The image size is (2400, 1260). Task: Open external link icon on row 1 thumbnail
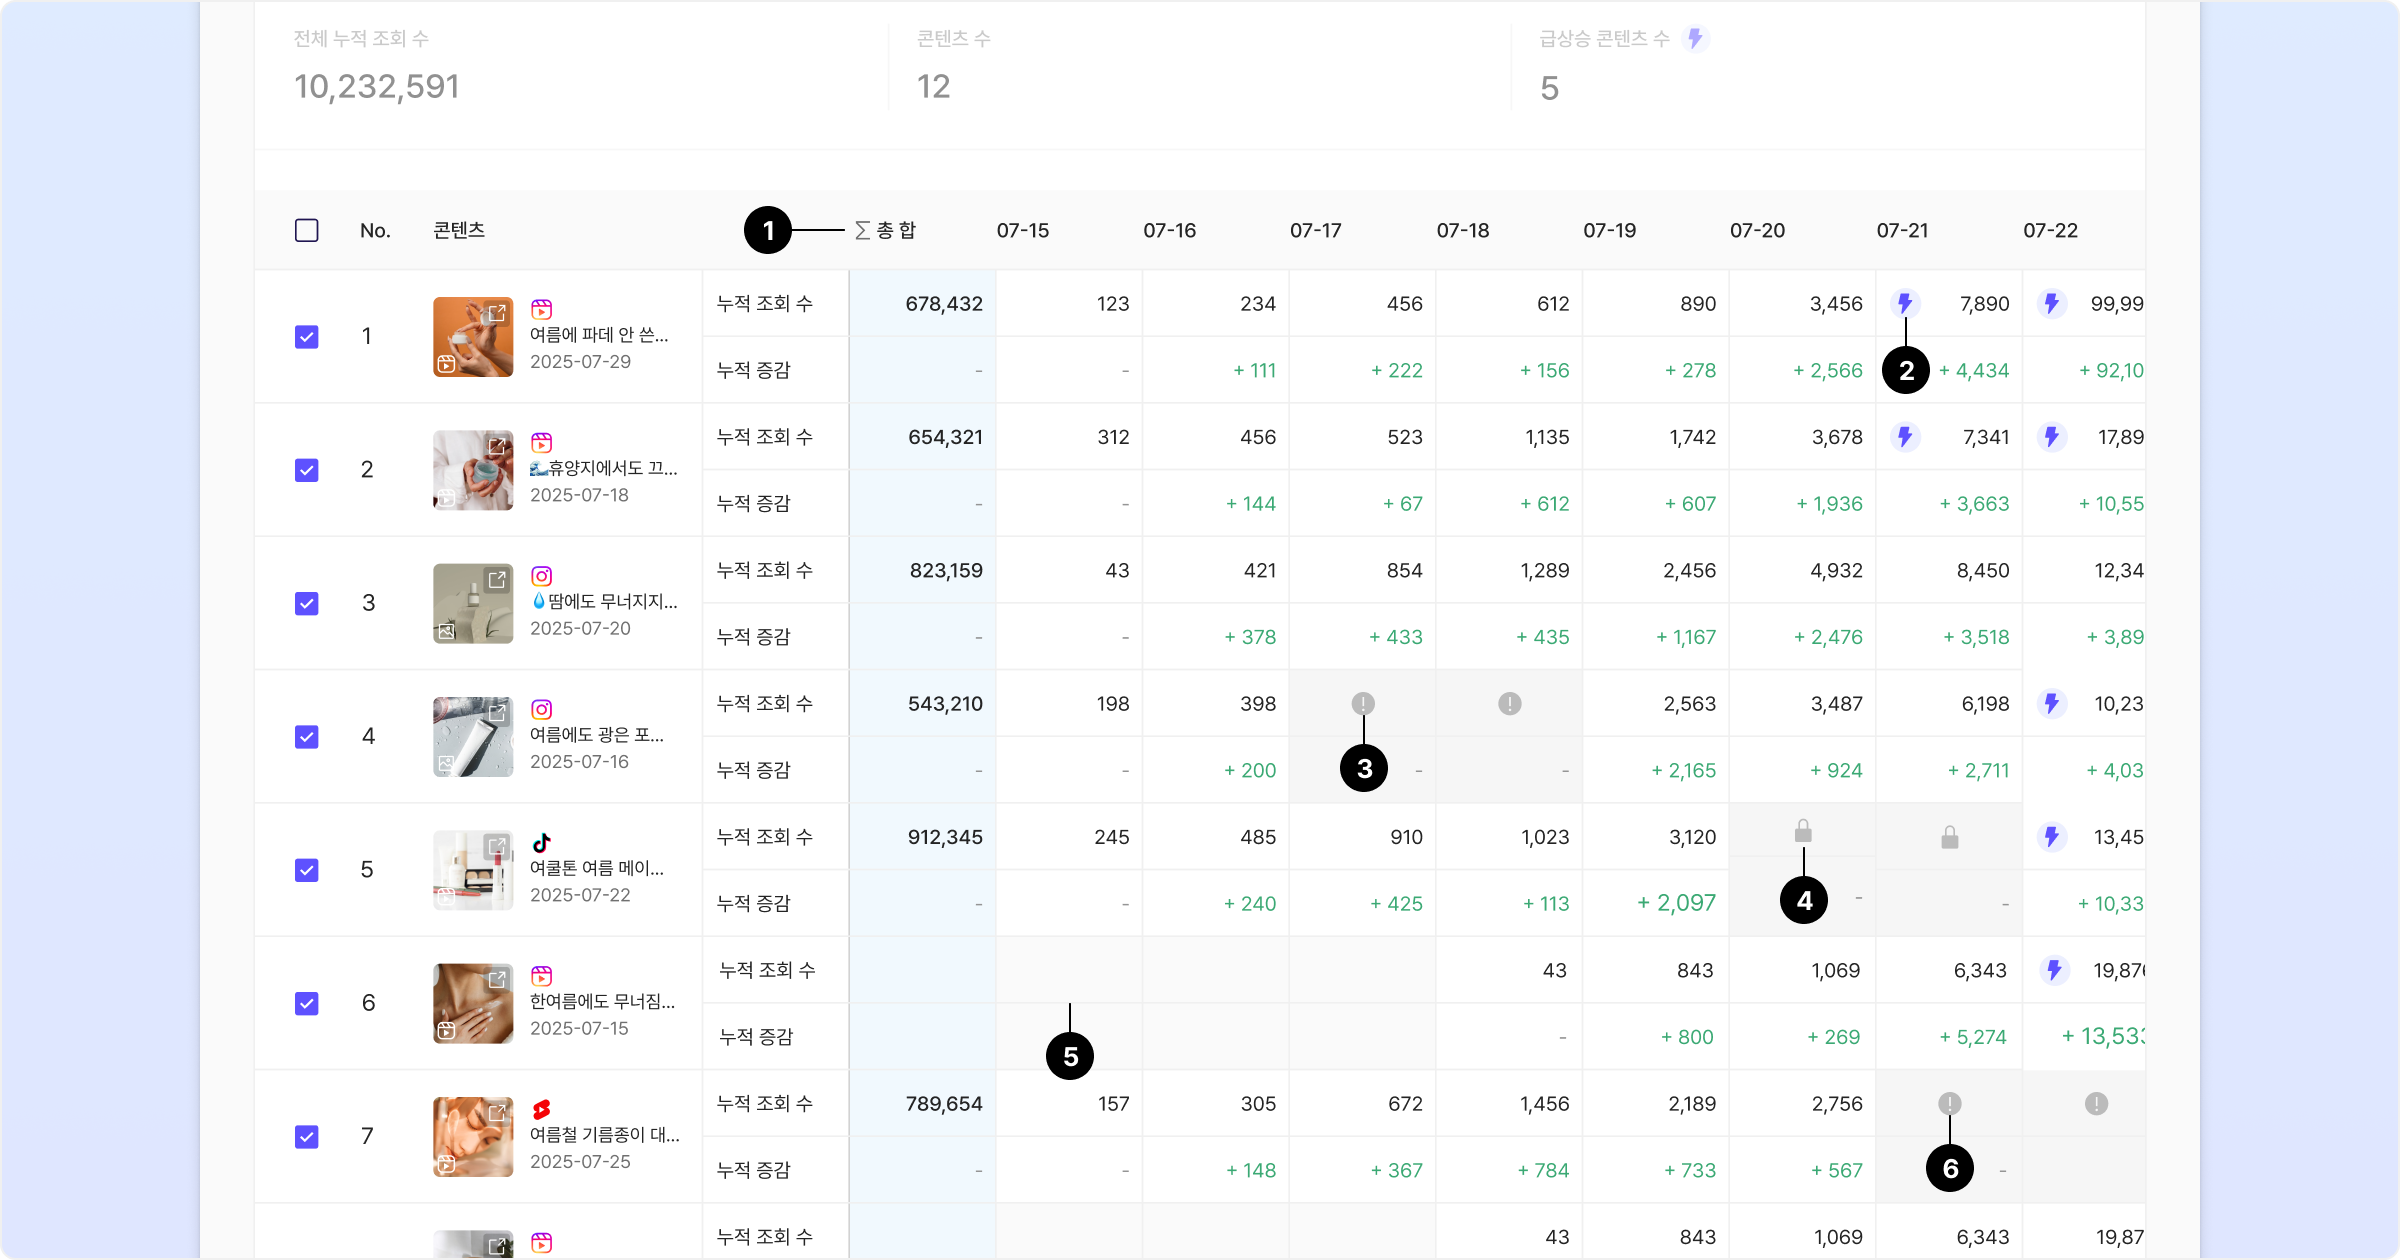[497, 313]
